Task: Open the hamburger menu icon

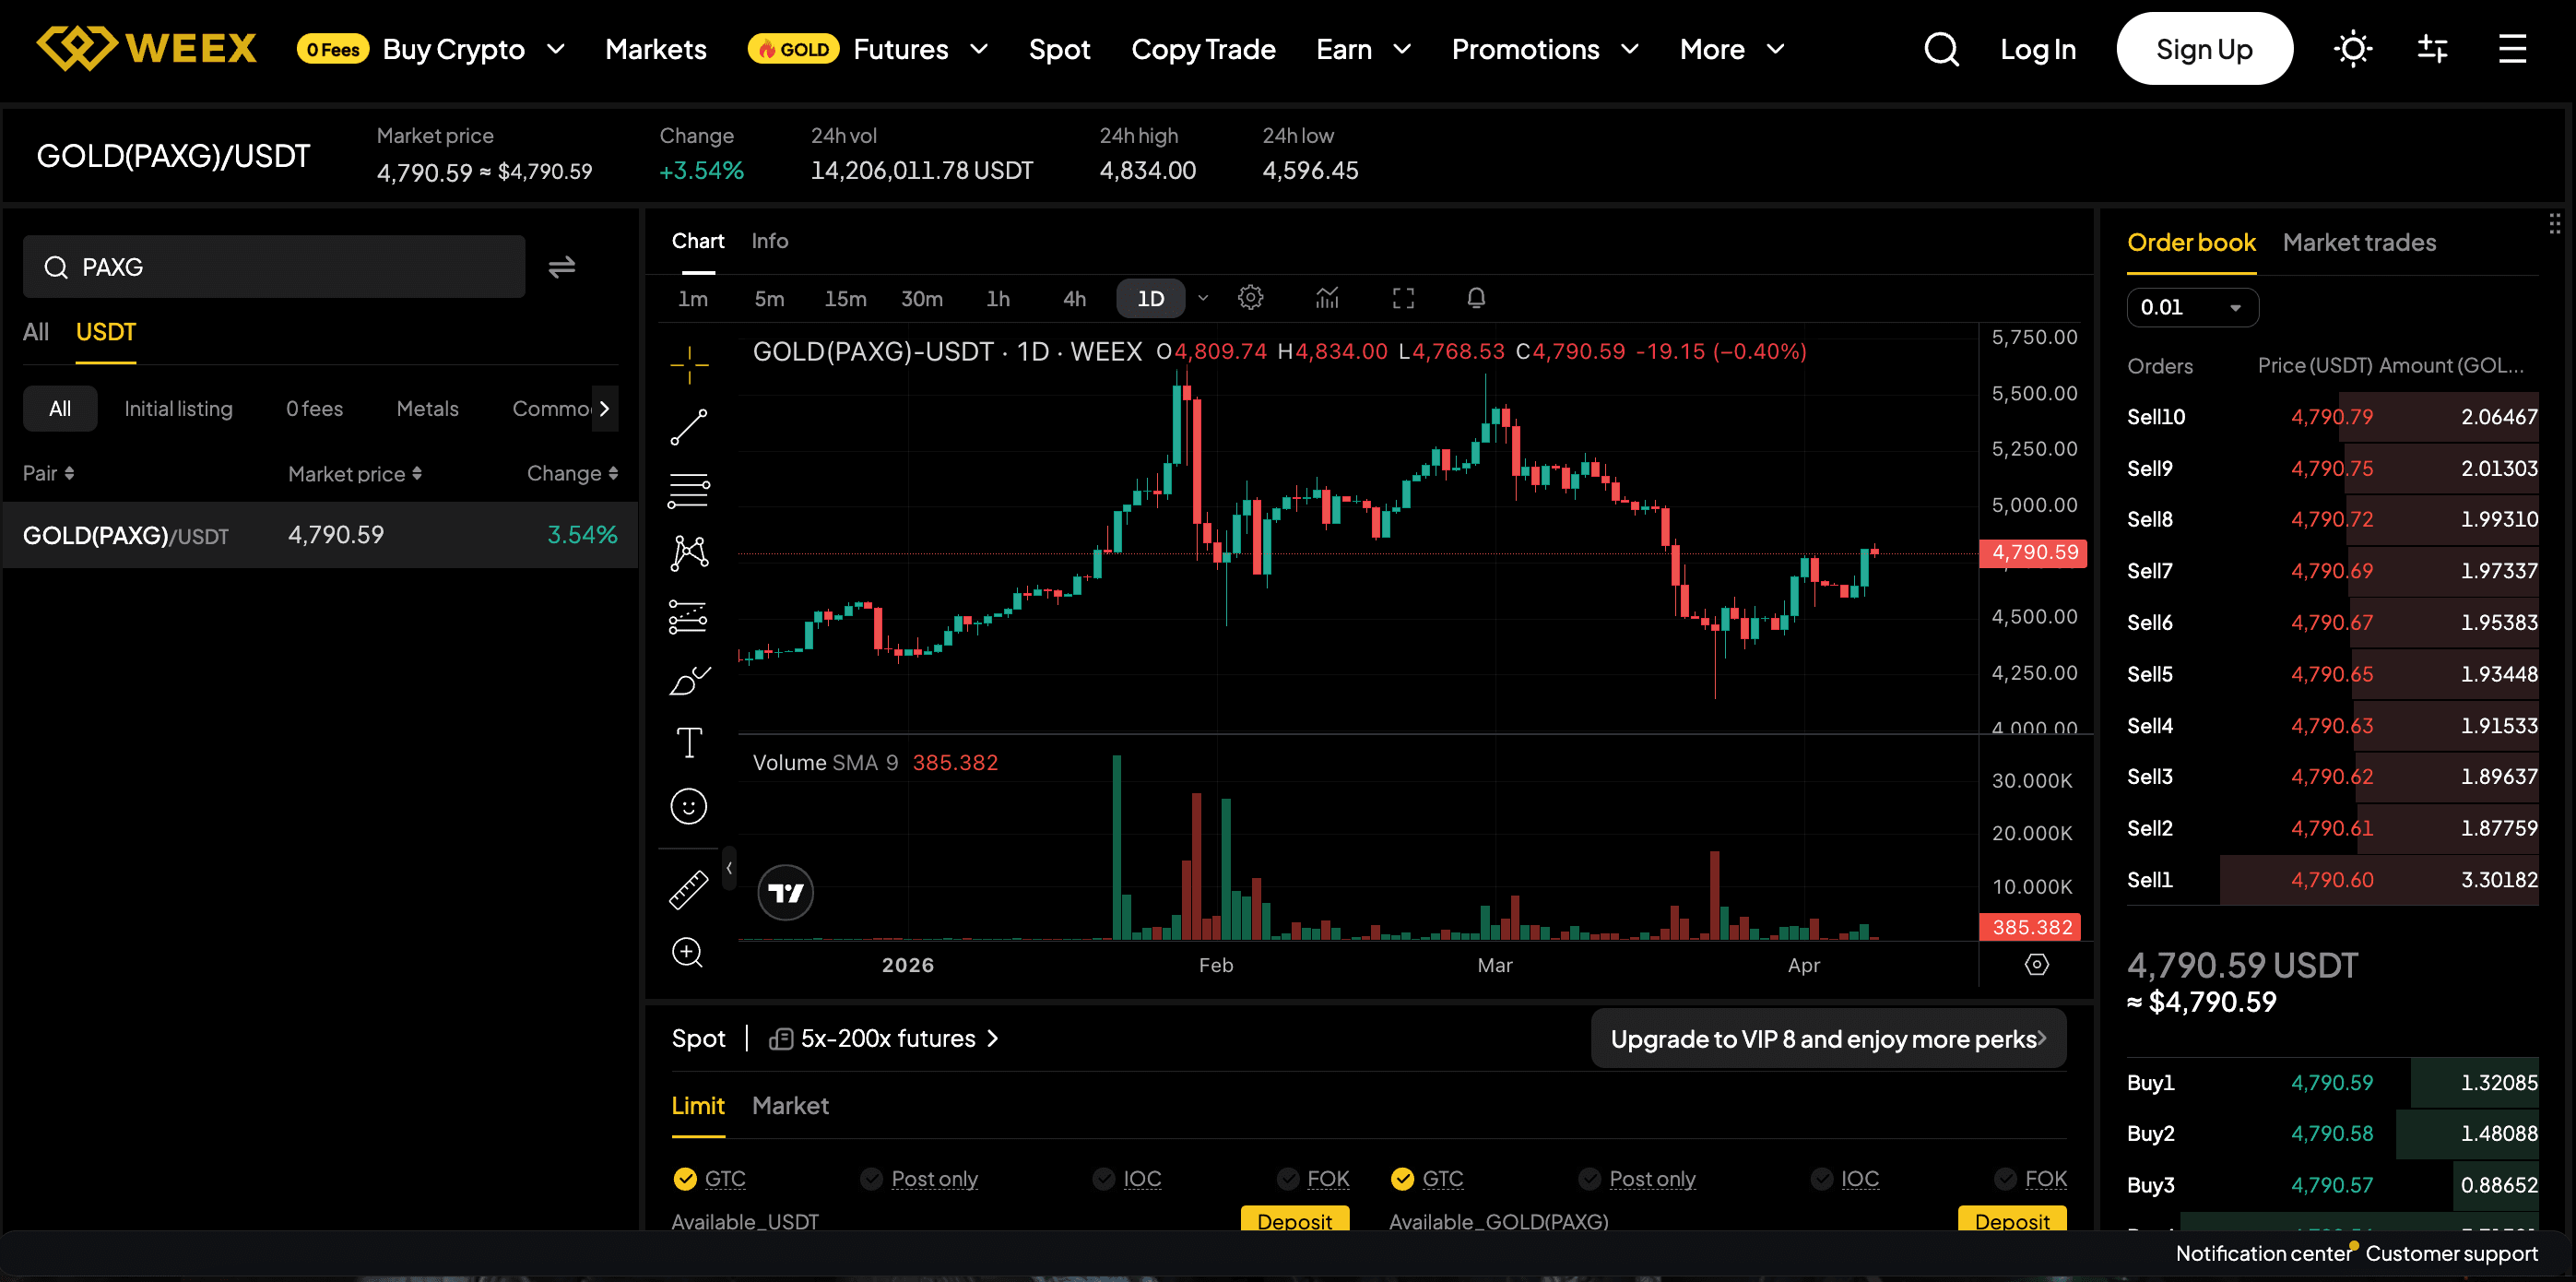Action: tap(2512, 49)
